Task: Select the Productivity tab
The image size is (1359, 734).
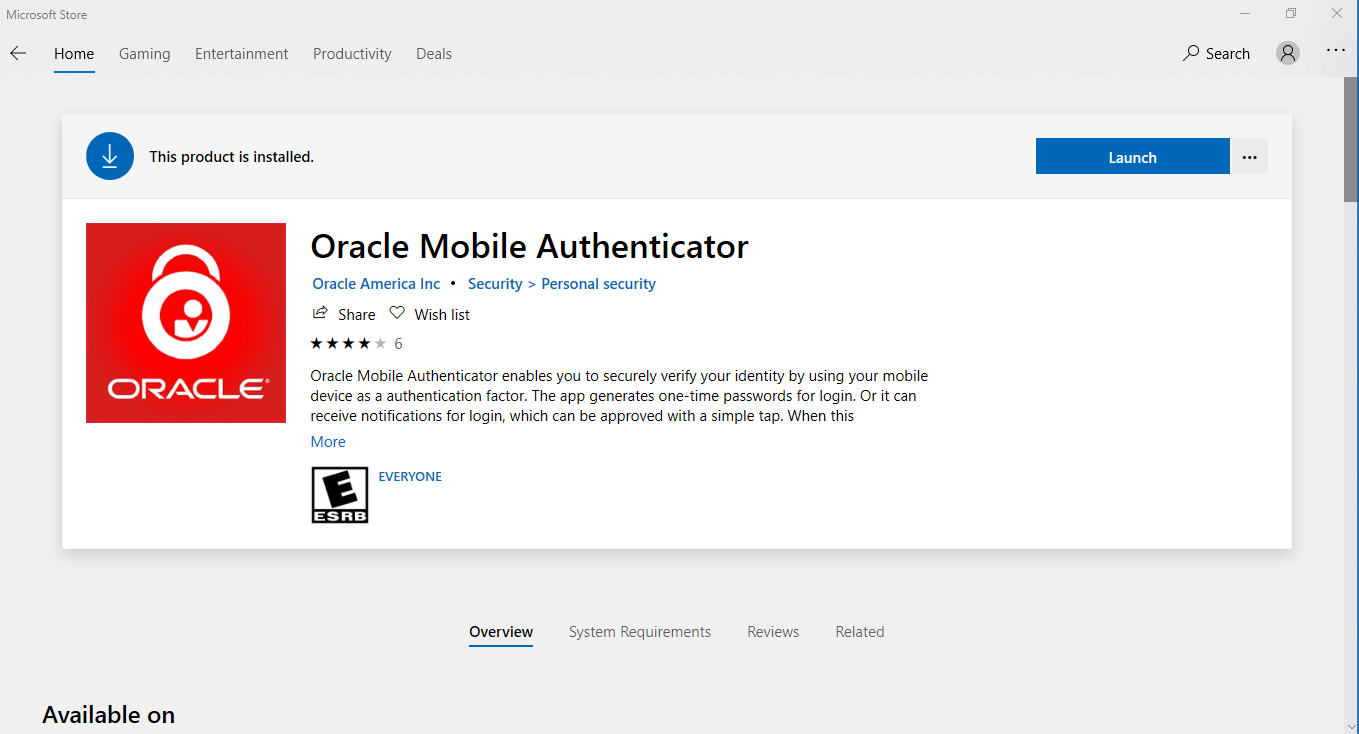Action: pos(352,54)
